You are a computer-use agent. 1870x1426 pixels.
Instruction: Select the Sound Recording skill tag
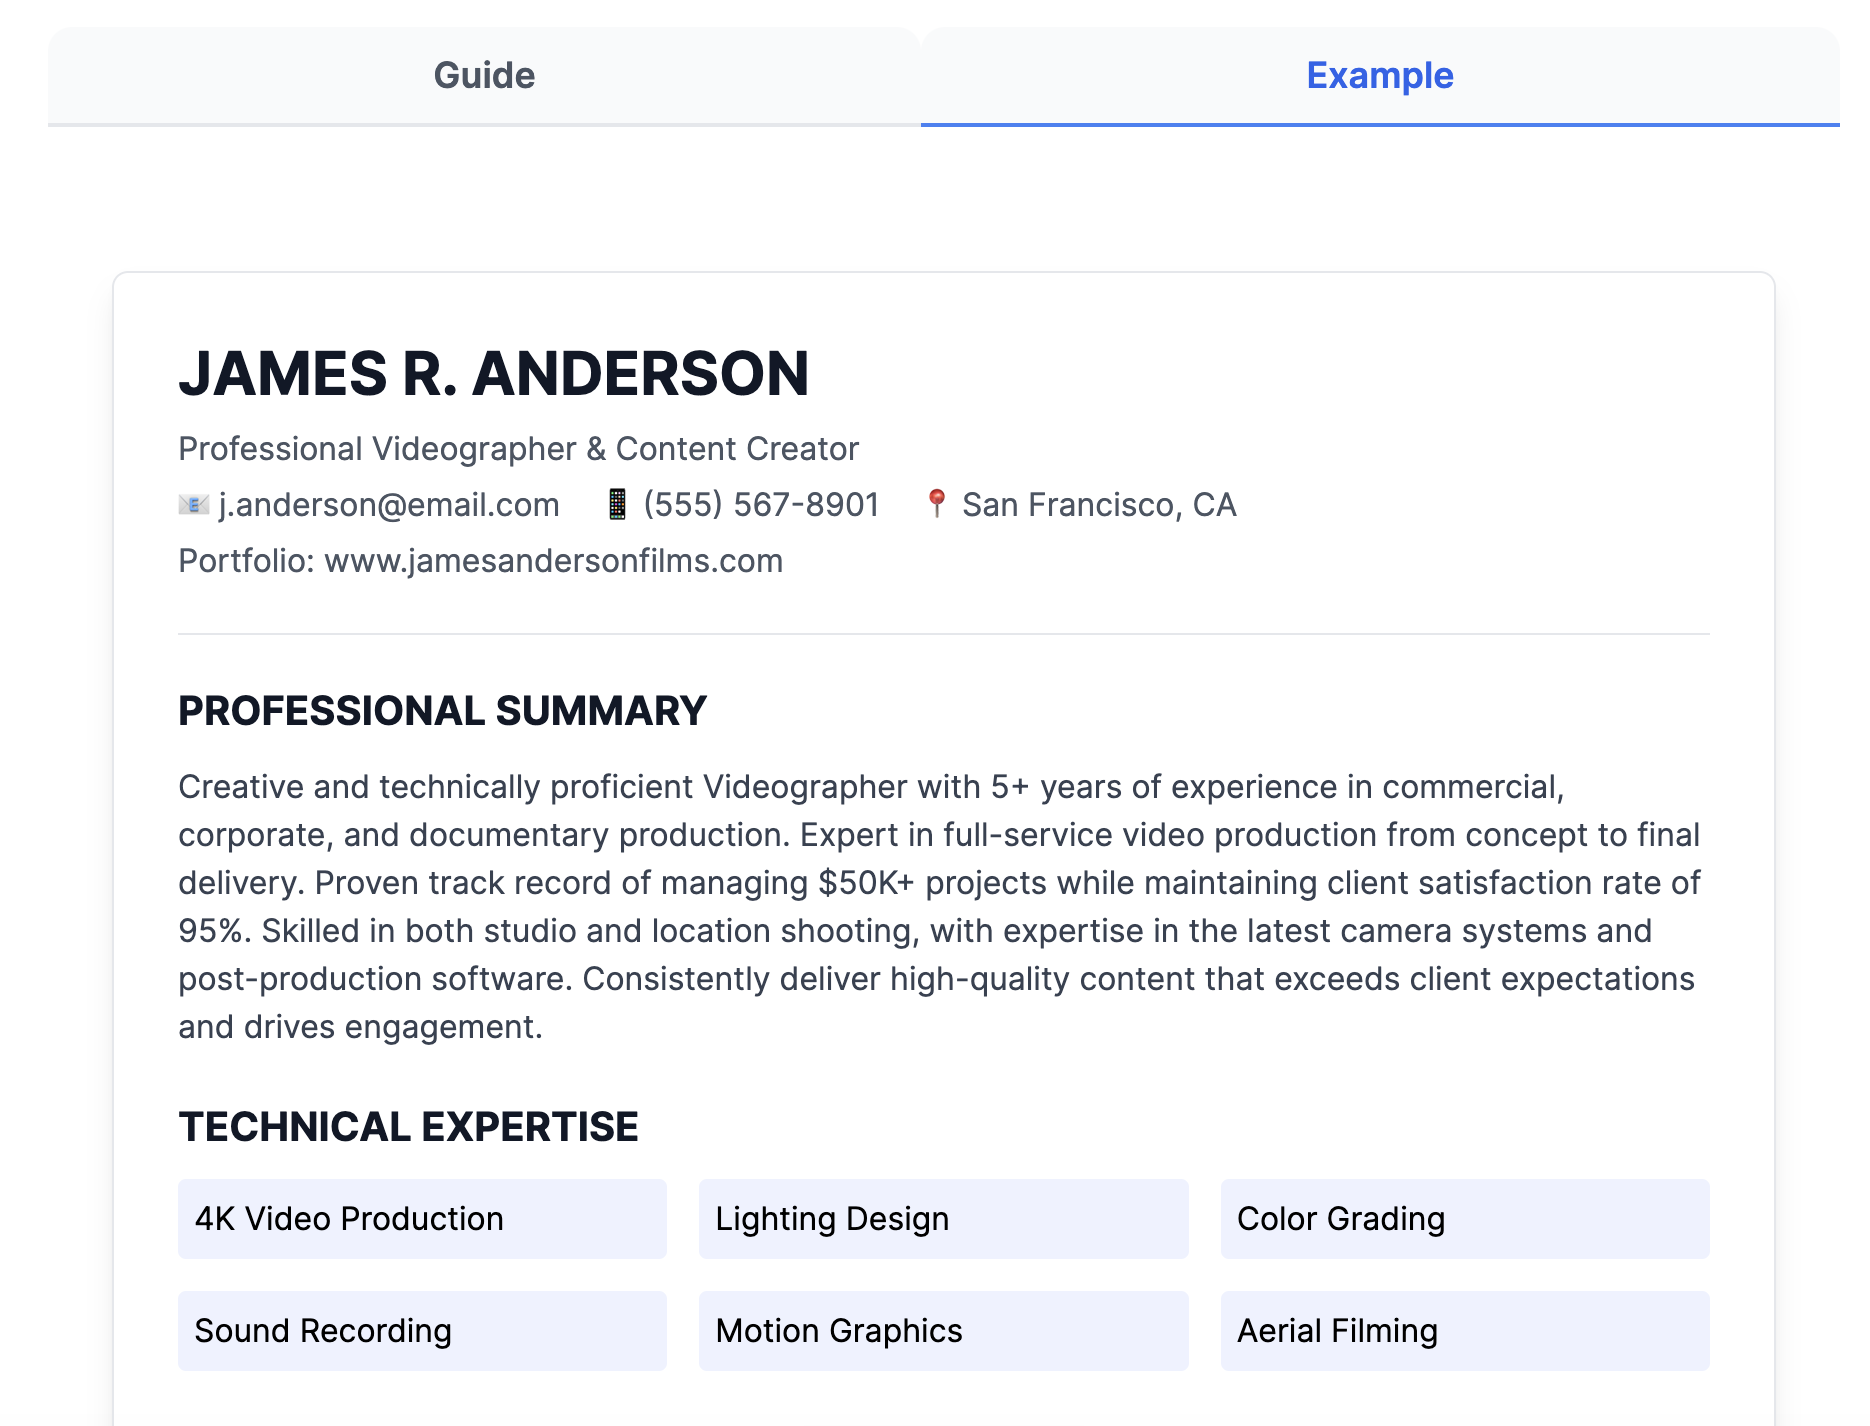tap(422, 1331)
